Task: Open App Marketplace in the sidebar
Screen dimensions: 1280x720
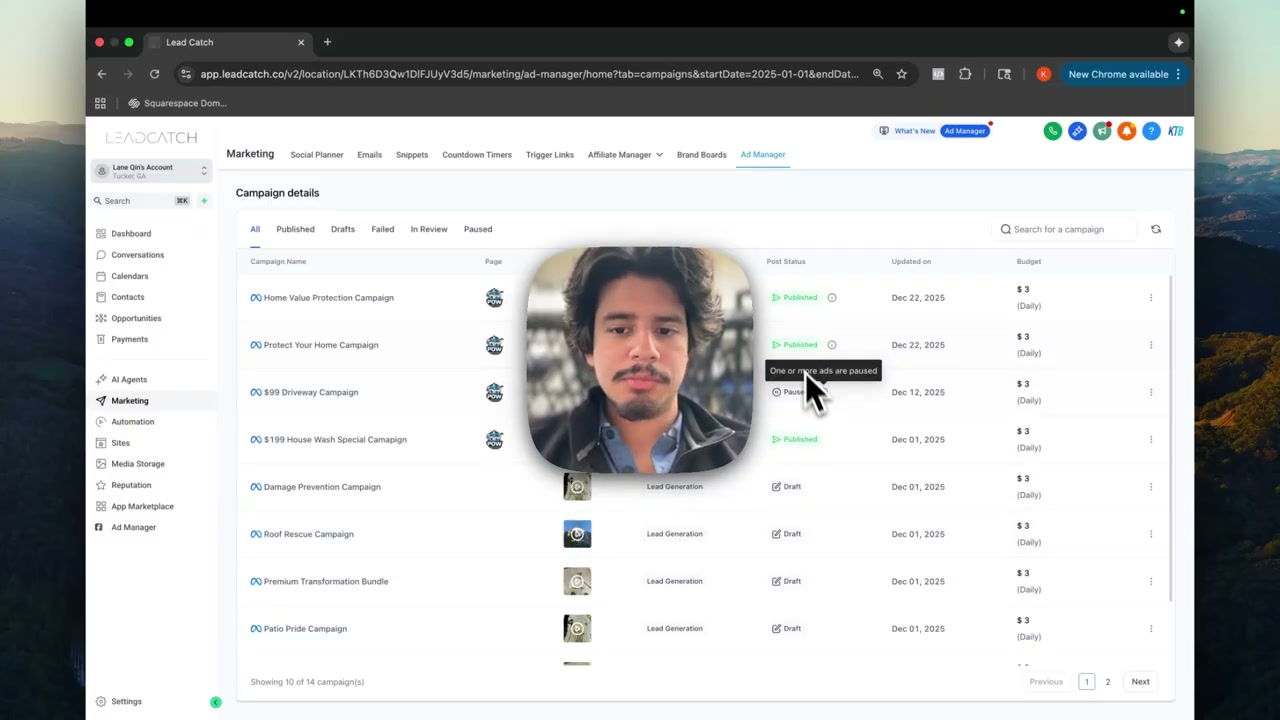Action: 142,506
